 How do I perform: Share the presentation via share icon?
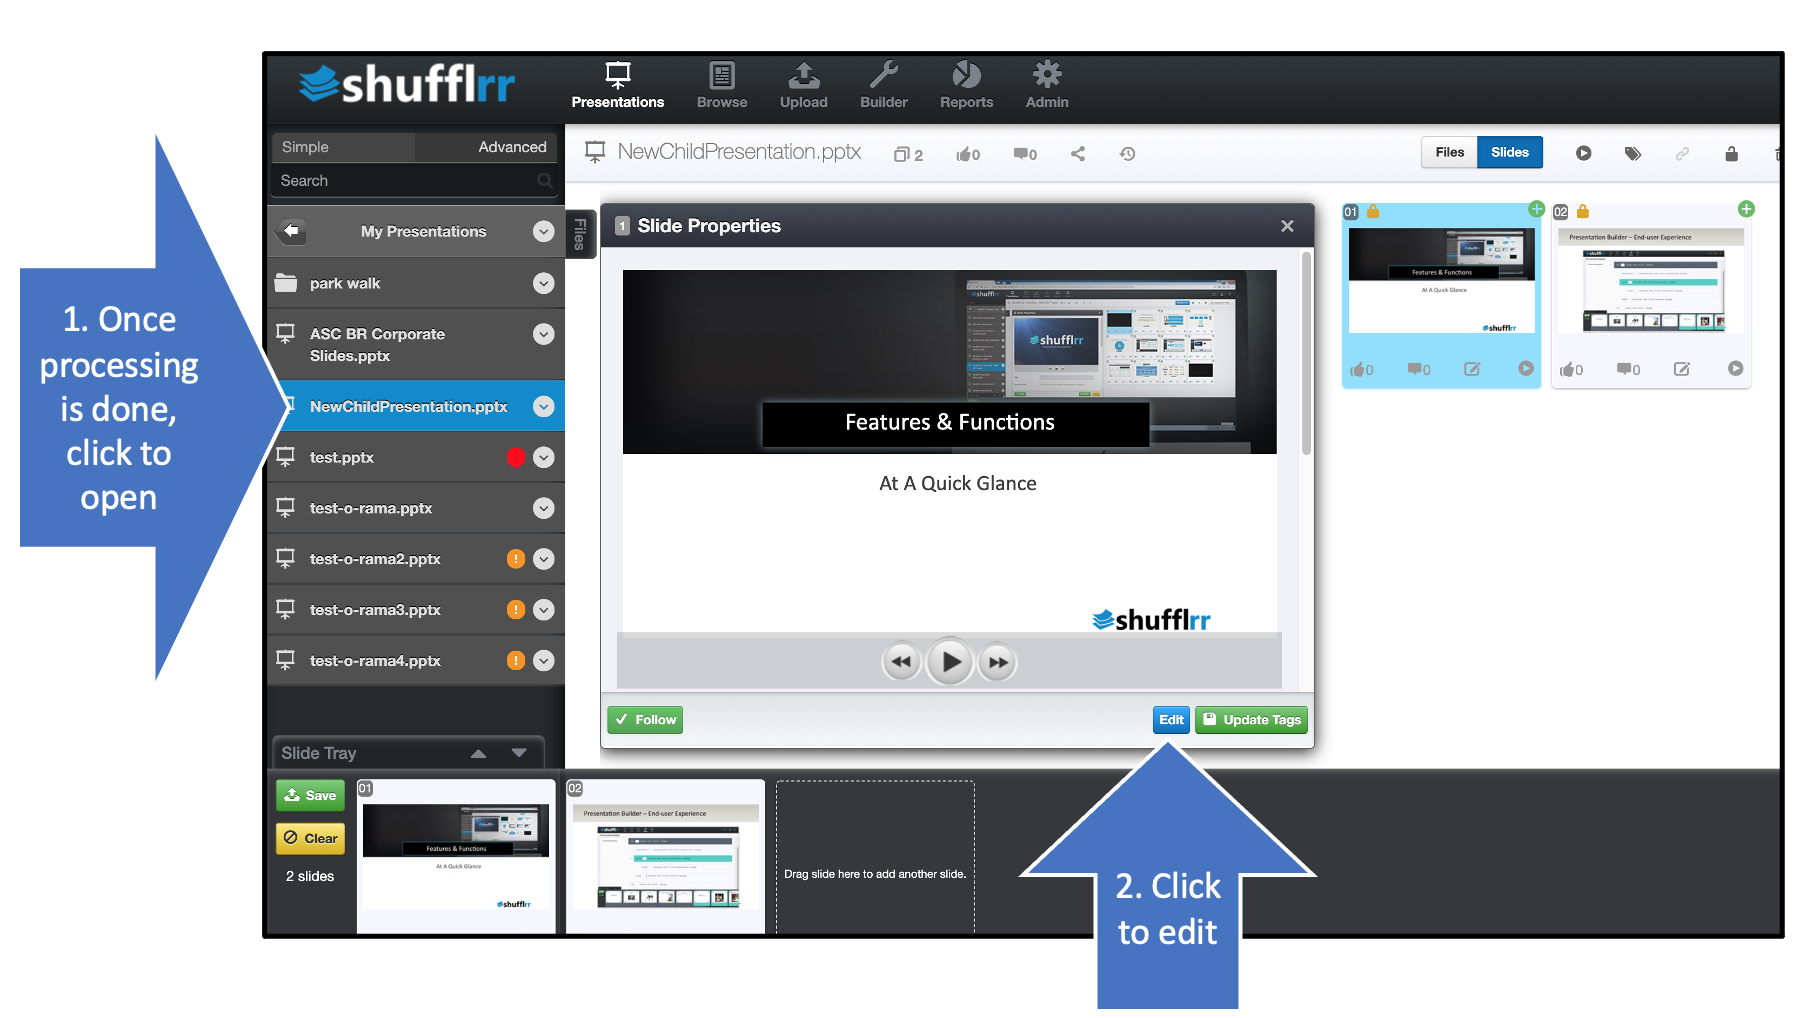coord(1078,154)
